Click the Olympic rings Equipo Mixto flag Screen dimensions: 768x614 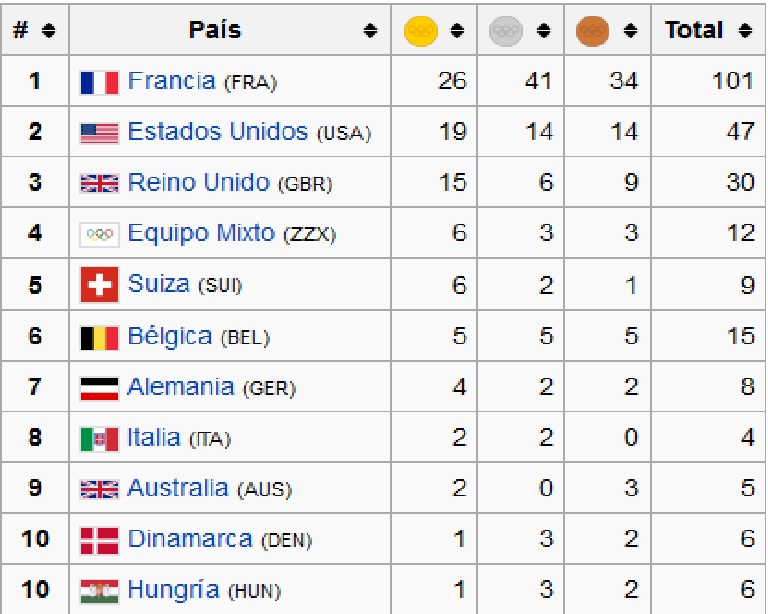tap(99, 235)
